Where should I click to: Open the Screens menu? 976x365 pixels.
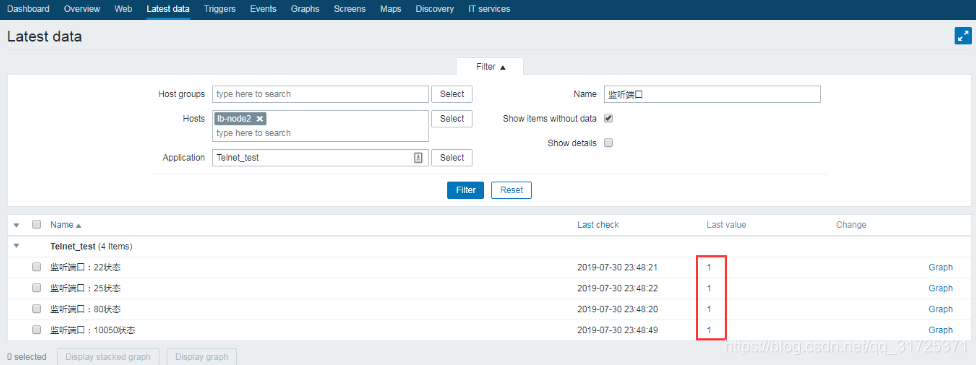tap(350, 9)
